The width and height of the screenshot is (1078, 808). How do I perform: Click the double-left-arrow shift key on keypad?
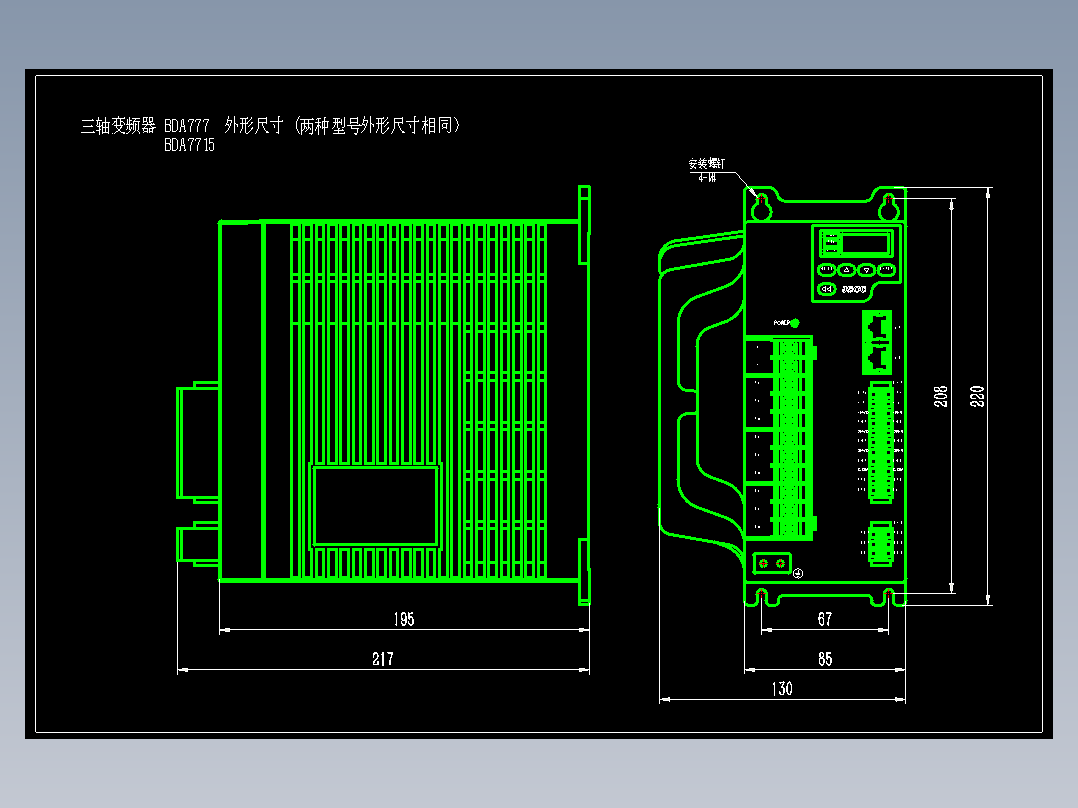(x=826, y=290)
